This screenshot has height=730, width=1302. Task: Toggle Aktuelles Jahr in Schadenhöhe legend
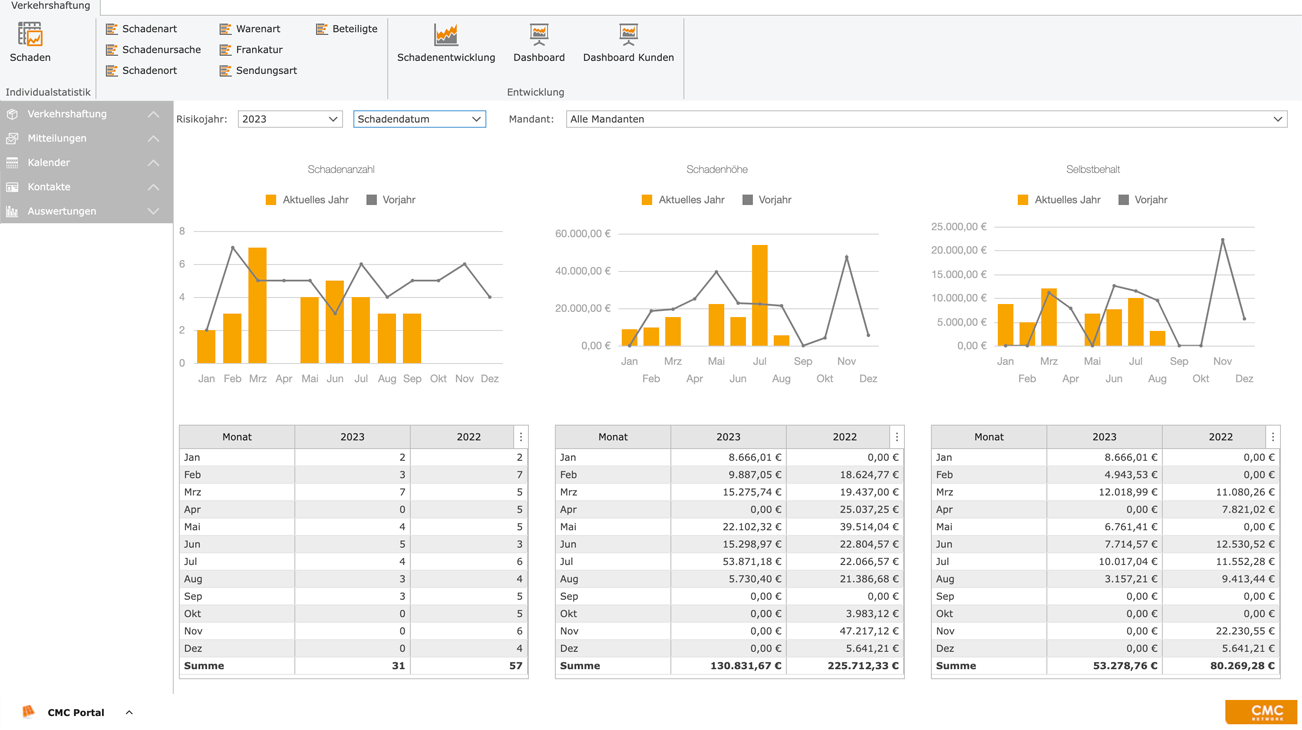683,200
